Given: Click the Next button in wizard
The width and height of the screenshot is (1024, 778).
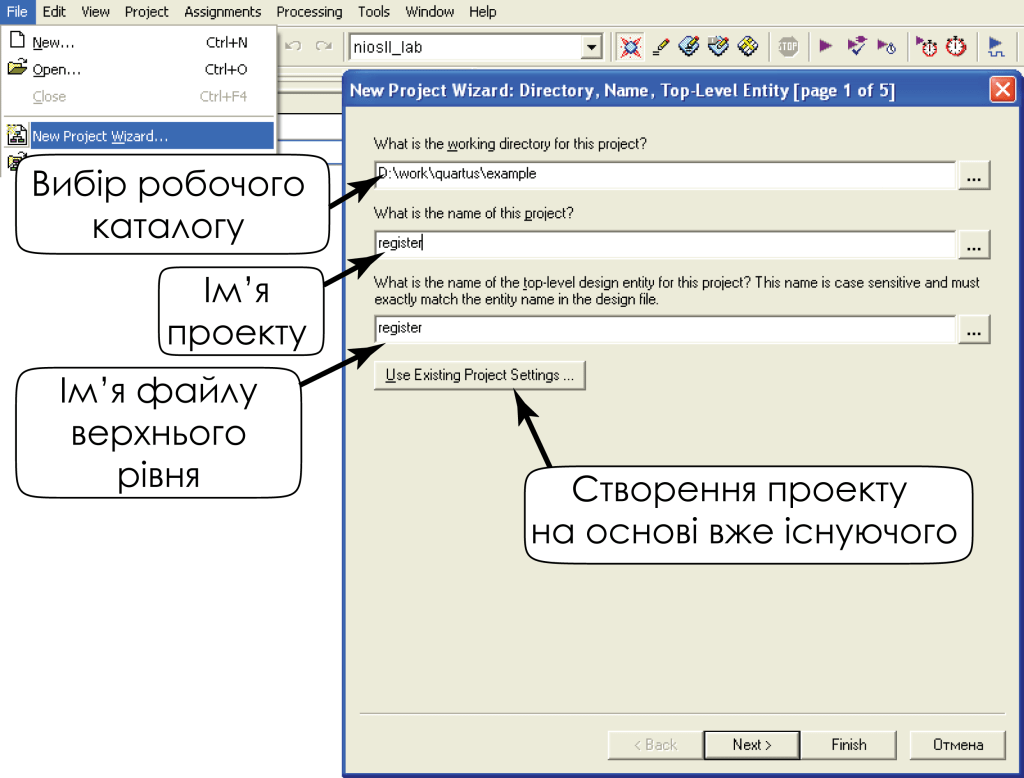Looking at the screenshot, I should 751,745.
